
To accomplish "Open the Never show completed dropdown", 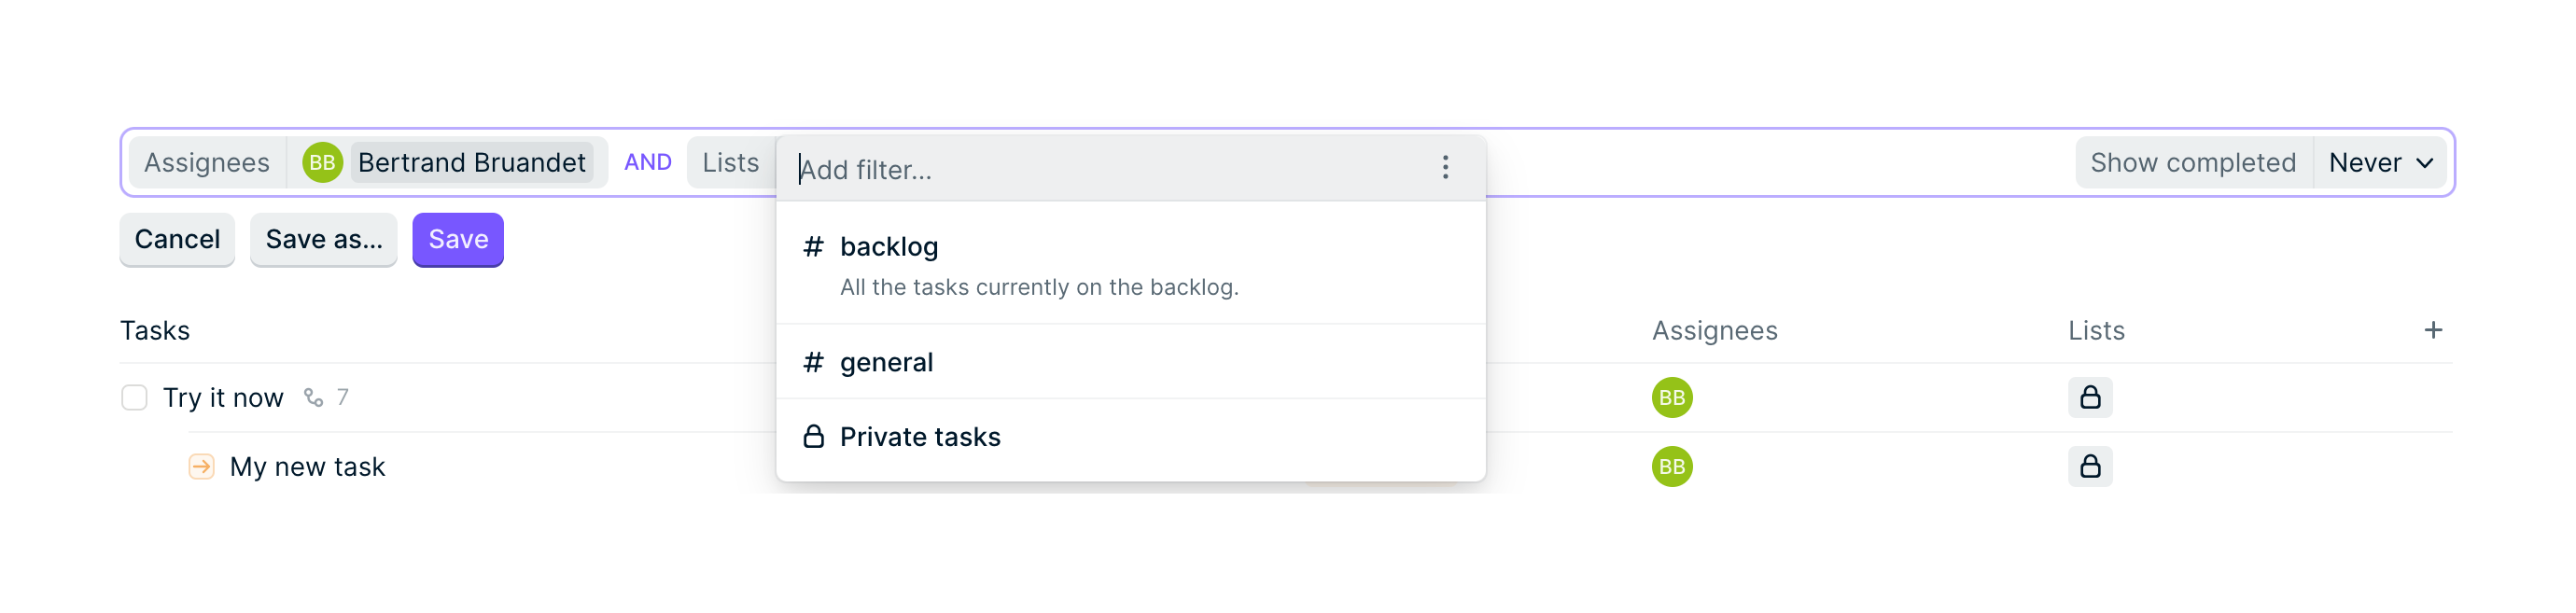I will coord(2380,162).
